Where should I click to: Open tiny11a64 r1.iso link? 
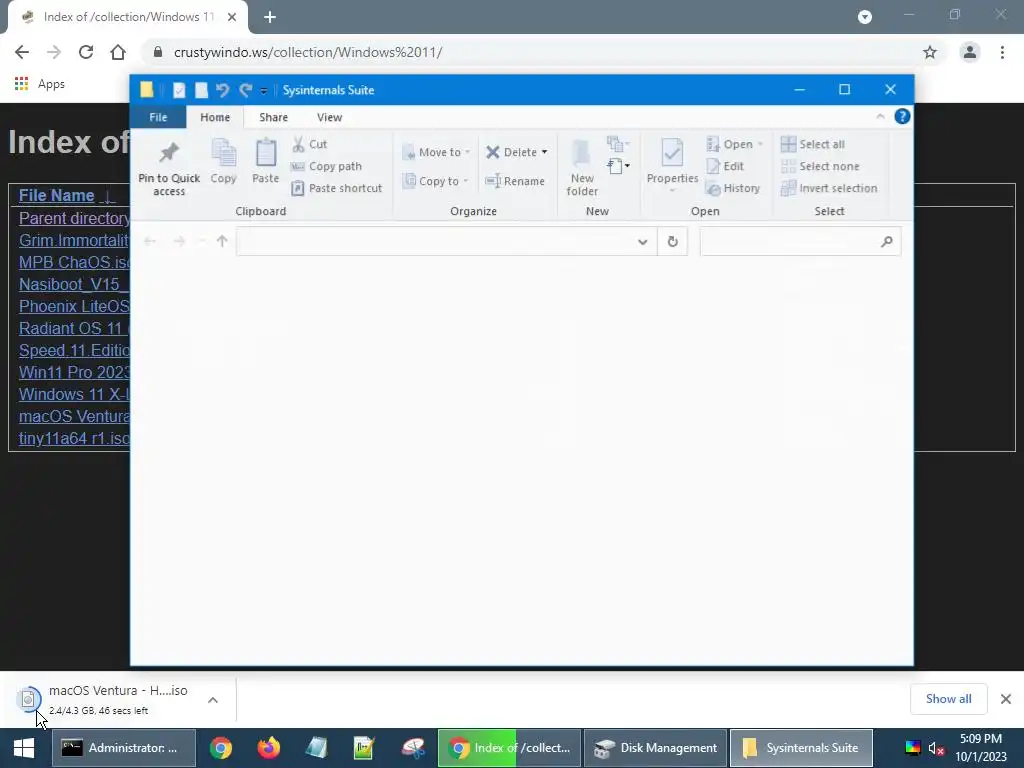click(x=74, y=438)
